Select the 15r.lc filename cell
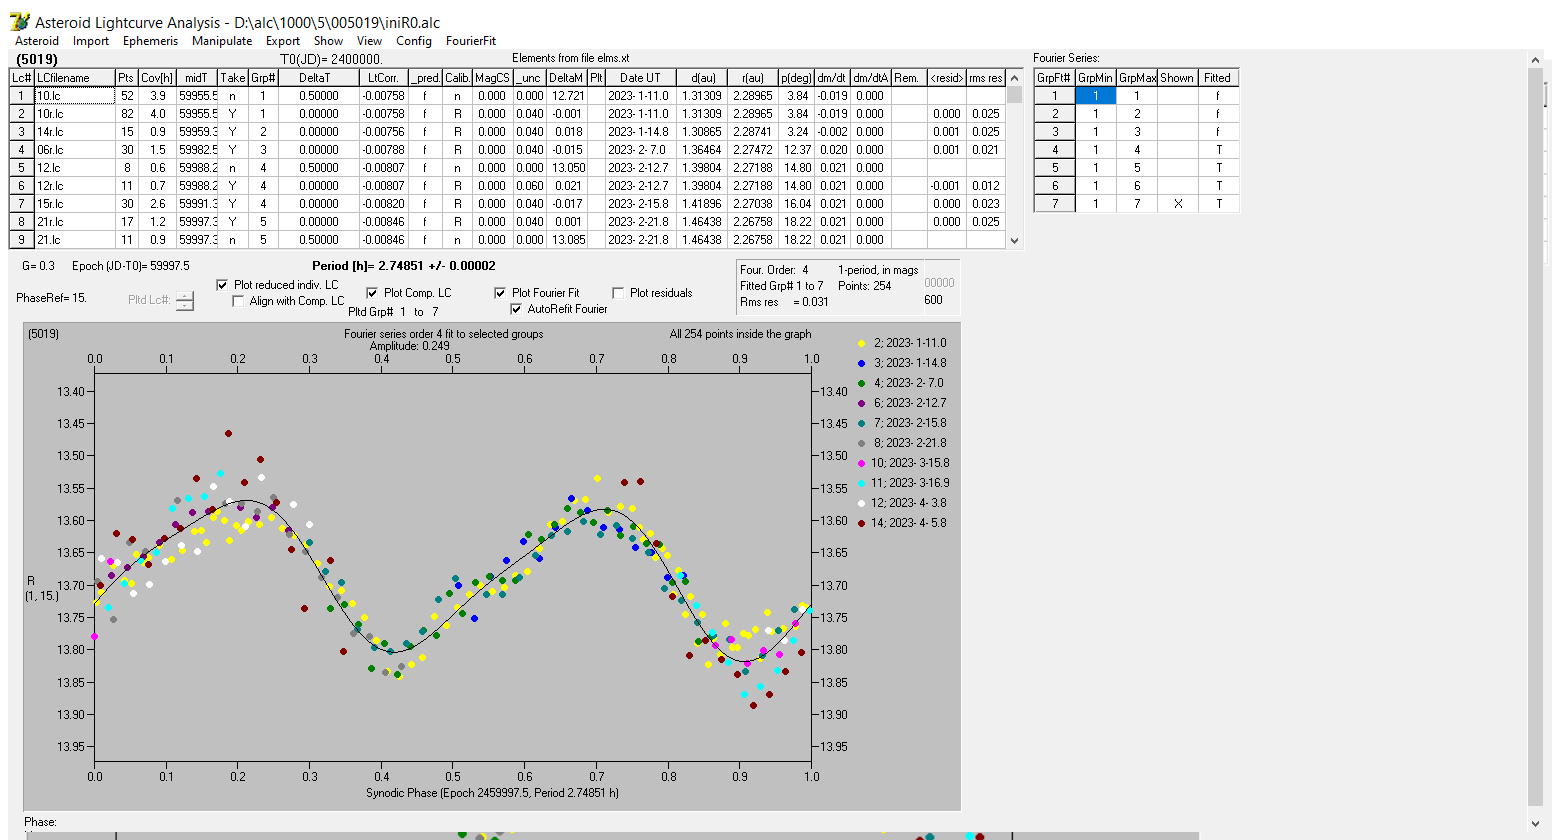The height and width of the screenshot is (840, 1552). 75,204
